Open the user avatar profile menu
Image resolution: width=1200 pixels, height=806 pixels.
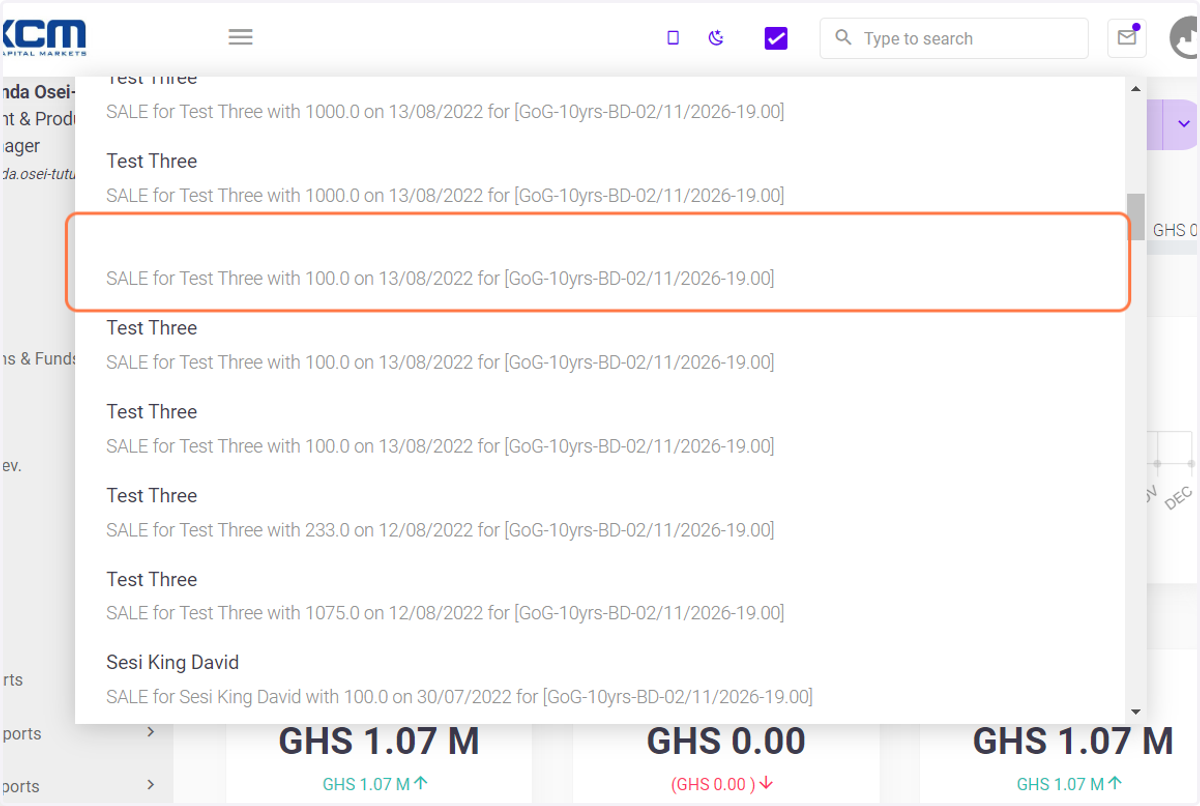pos(1185,38)
